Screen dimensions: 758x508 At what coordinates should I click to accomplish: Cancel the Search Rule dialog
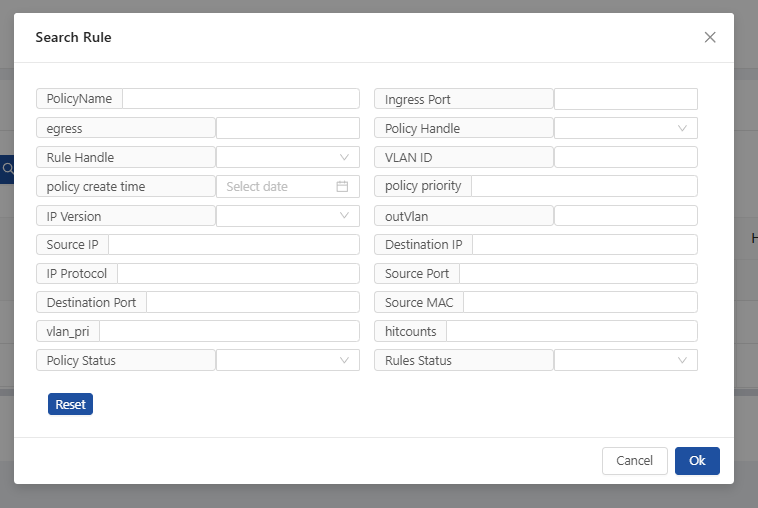635,461
